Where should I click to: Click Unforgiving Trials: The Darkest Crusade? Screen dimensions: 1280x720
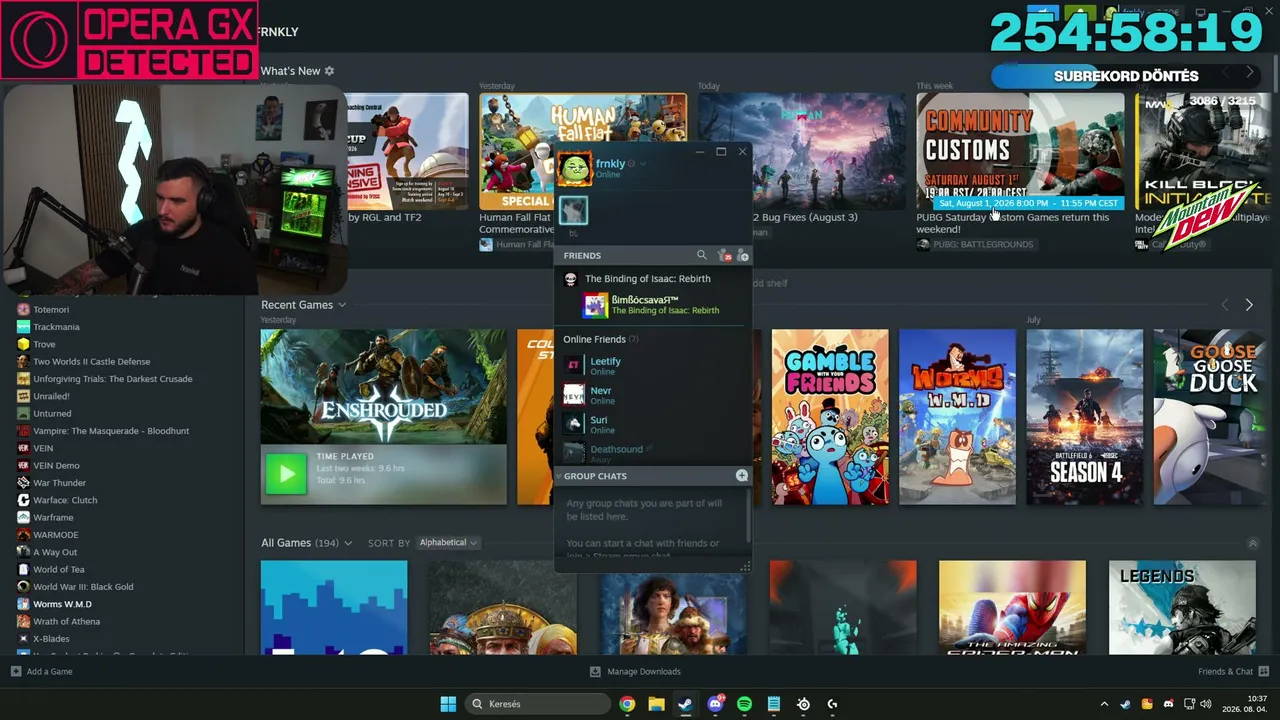coord(113,379)
